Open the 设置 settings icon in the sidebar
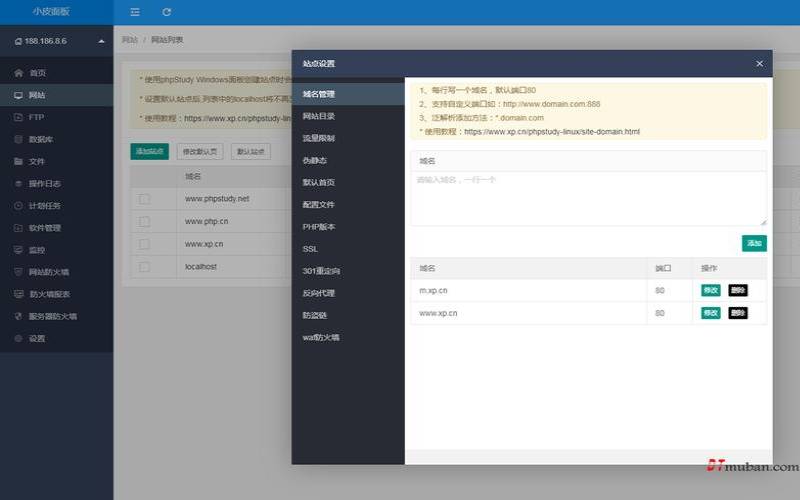Screen dimensions: 800x500 tap(18, 339)
